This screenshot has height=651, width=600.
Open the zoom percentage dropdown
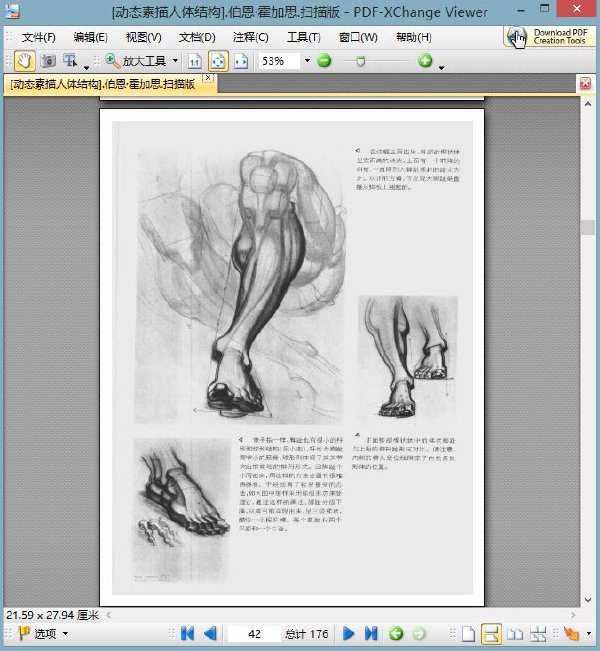tap(307, 61)
